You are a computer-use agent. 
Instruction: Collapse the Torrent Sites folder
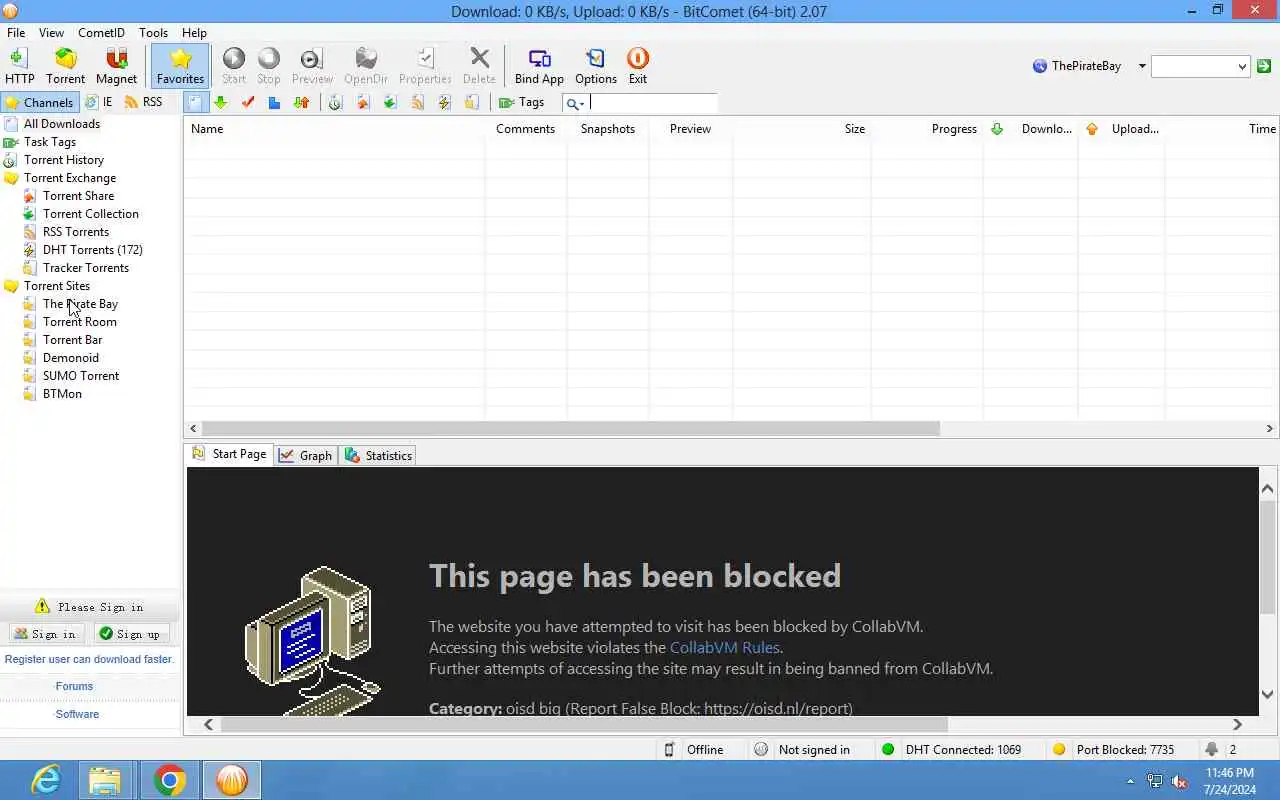[57, 286]
